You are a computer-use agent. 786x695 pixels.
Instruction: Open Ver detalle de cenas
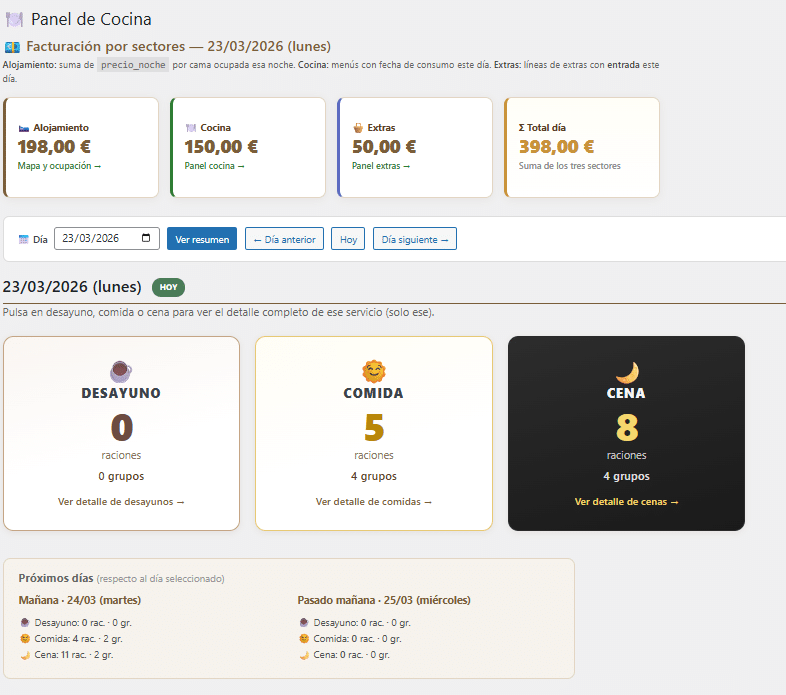626,502
